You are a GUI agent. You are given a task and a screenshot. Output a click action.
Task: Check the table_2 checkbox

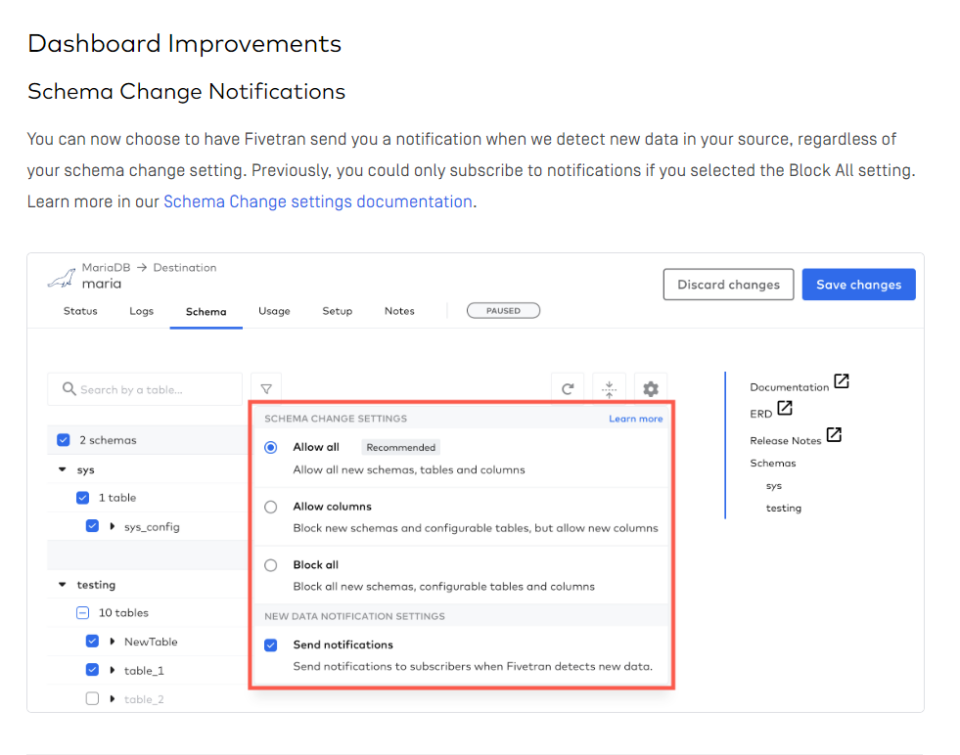(92, 699)
